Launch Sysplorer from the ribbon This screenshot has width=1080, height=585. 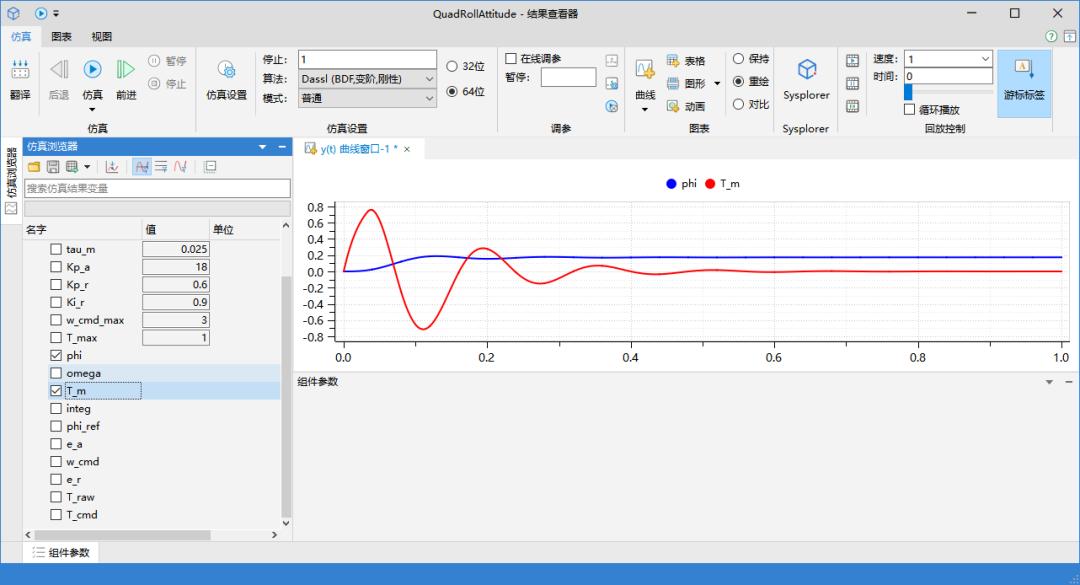[807, 79]
